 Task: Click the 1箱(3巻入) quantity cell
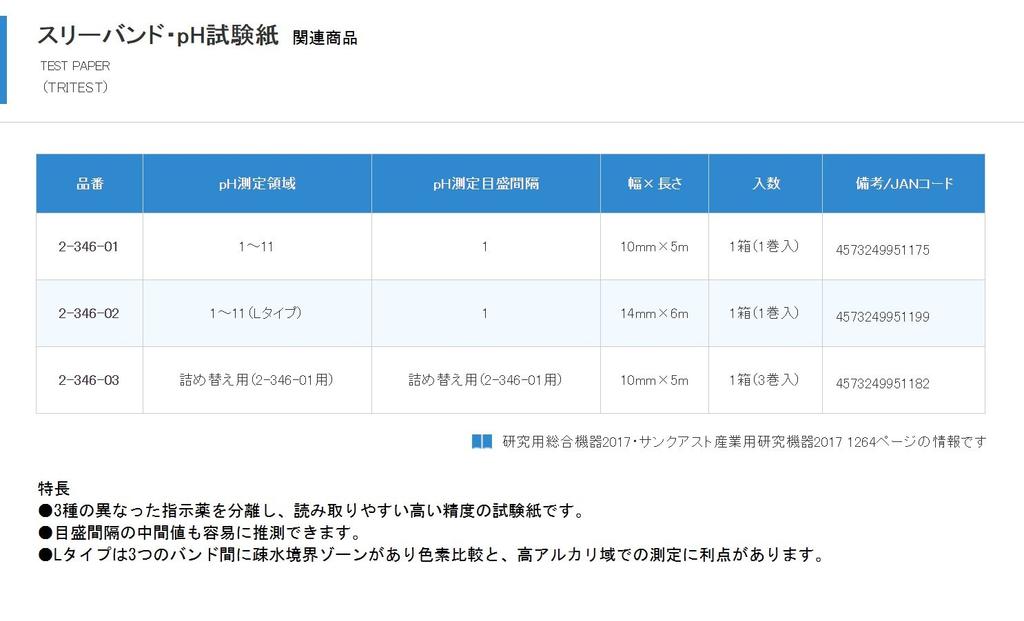coord(764,380)
